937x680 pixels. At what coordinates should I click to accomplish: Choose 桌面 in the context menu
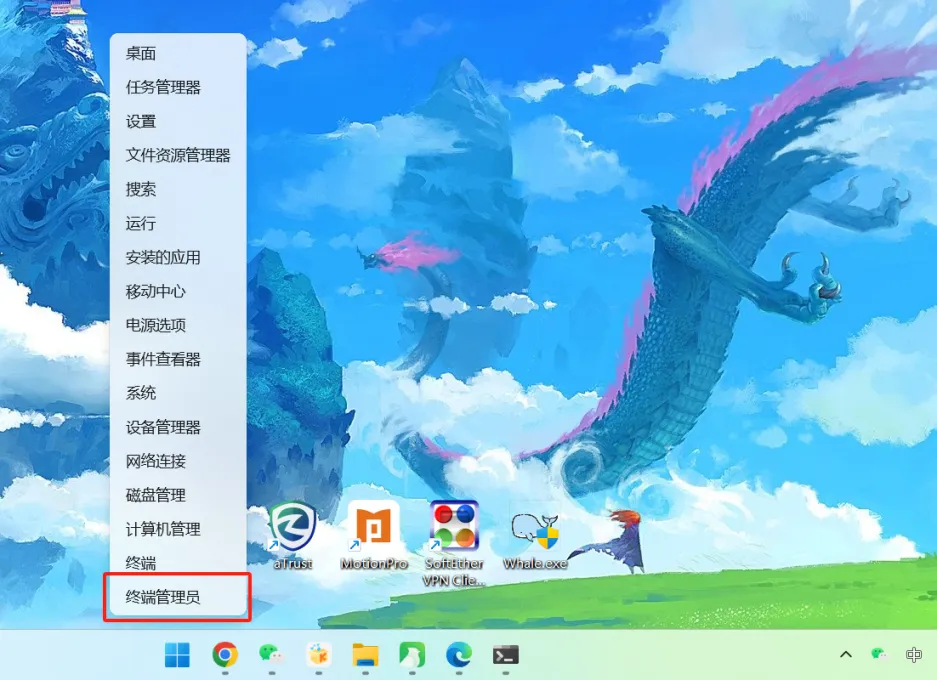click(178, 53)
